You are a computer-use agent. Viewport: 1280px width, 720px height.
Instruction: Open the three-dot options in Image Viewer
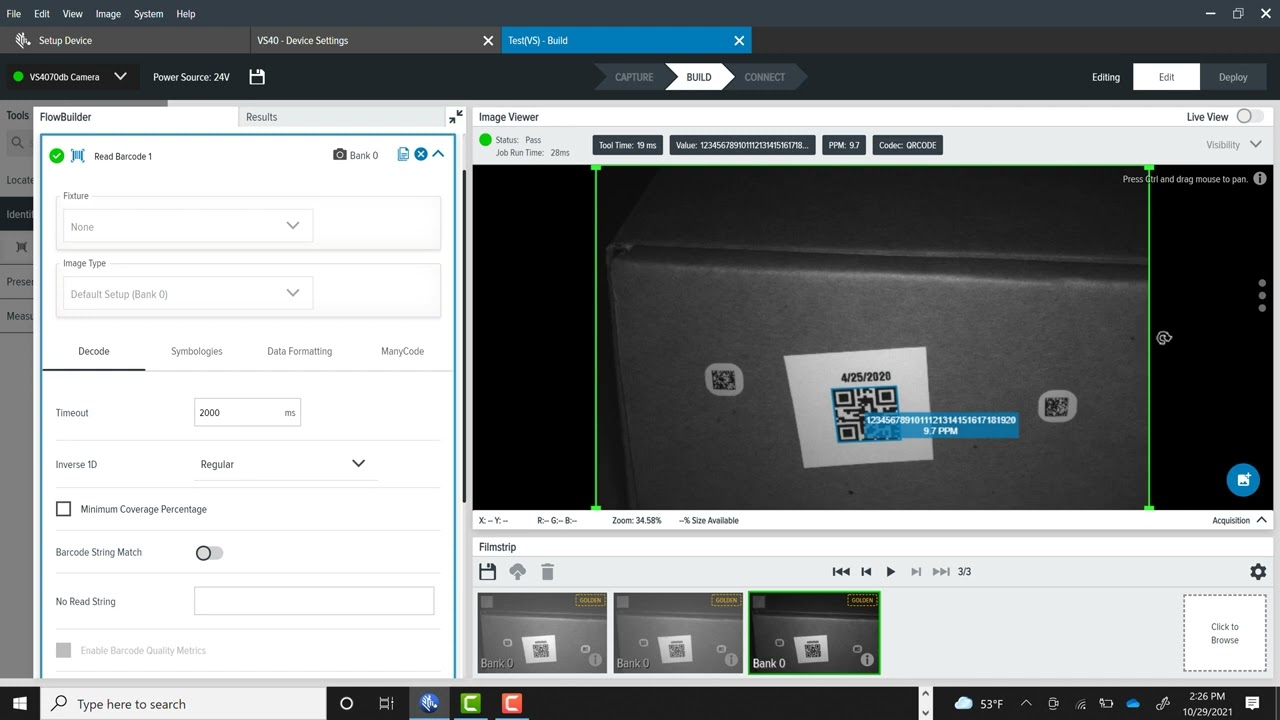1262,296
